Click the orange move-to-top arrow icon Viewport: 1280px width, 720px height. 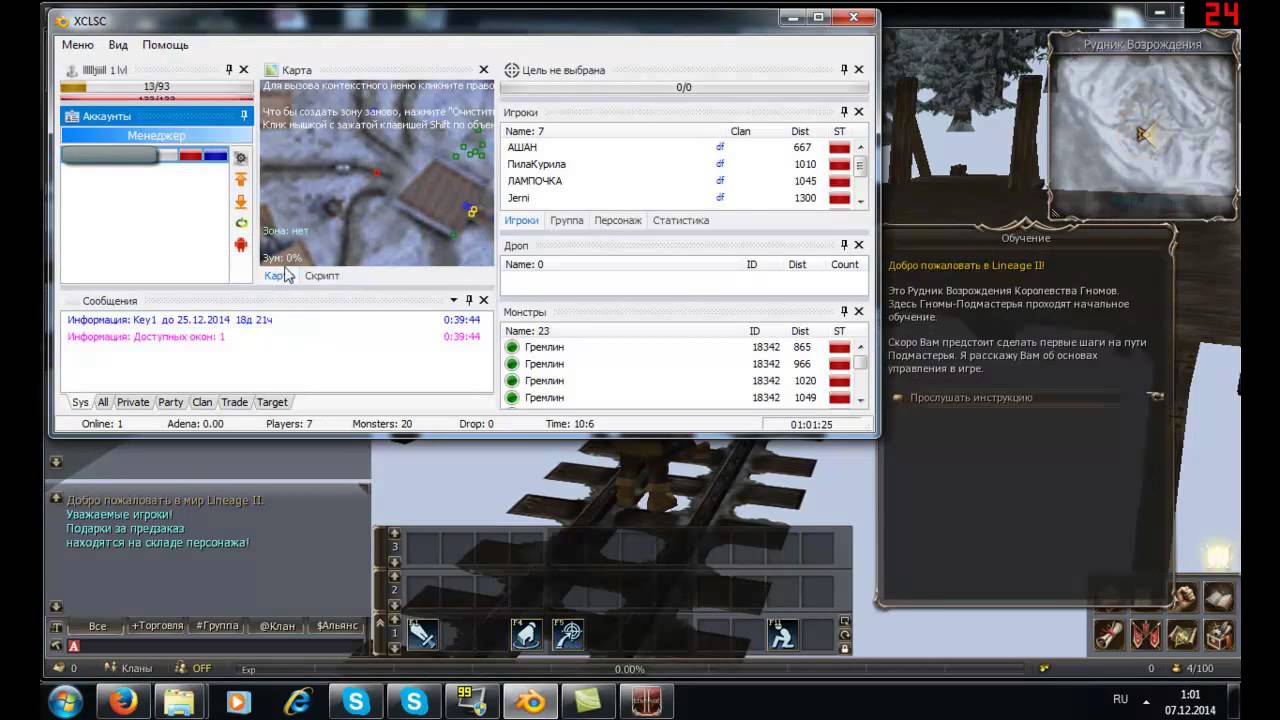coord(240,179)
